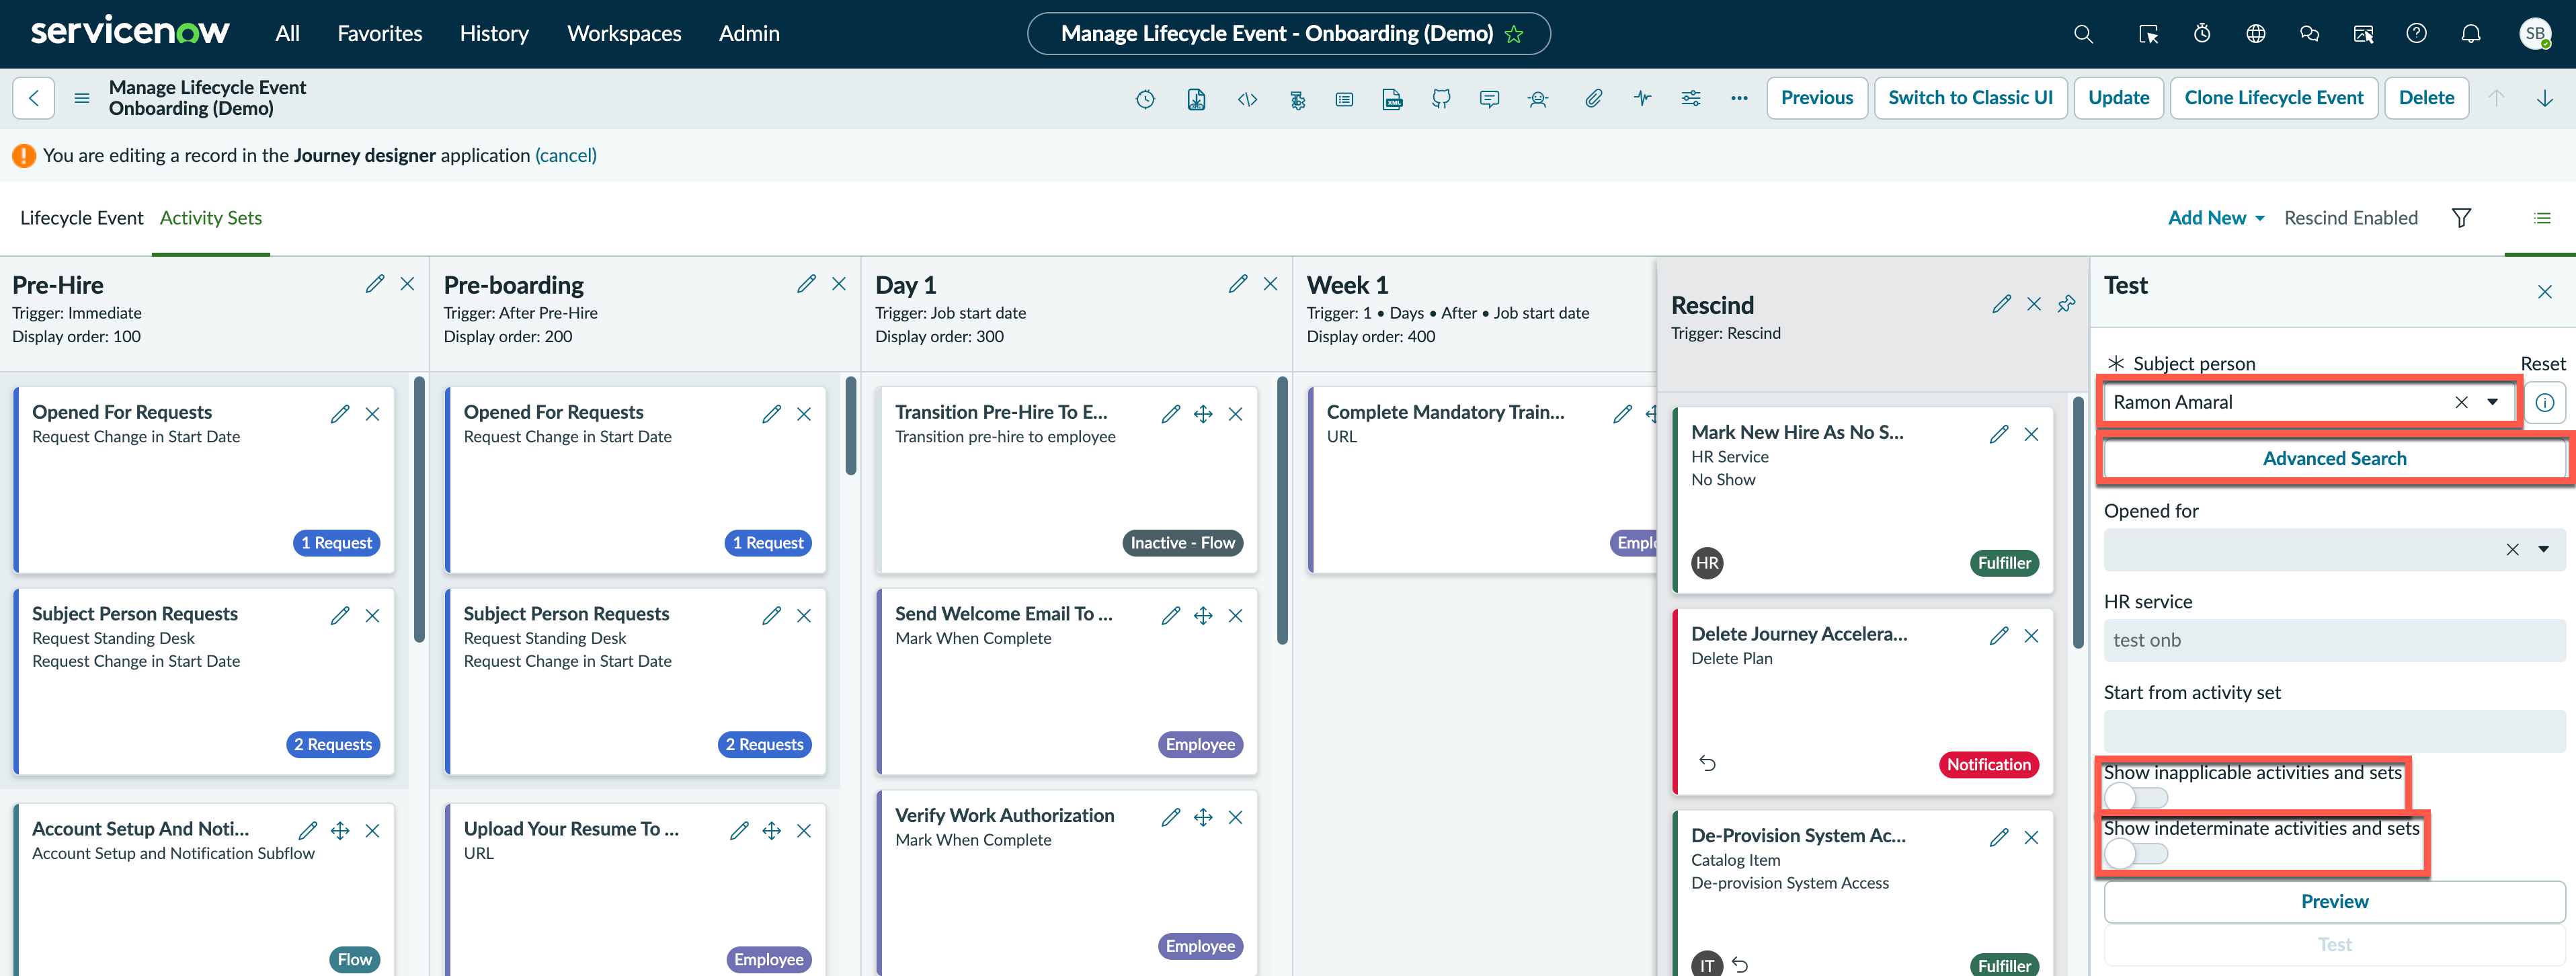This screenshot has height=976, width=2576.
Task: Clear the Ramon Amaral subject person value
Action: coord(2461,402)
